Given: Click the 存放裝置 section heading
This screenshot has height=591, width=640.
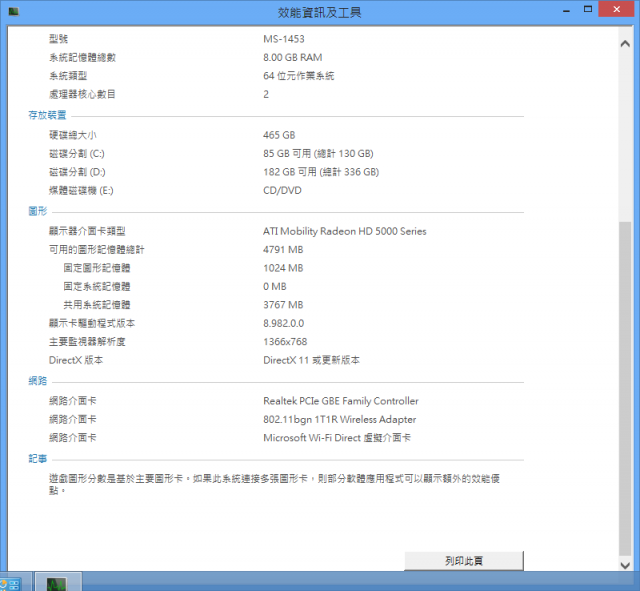Looking at the screenshot, I should coord(47,115).
